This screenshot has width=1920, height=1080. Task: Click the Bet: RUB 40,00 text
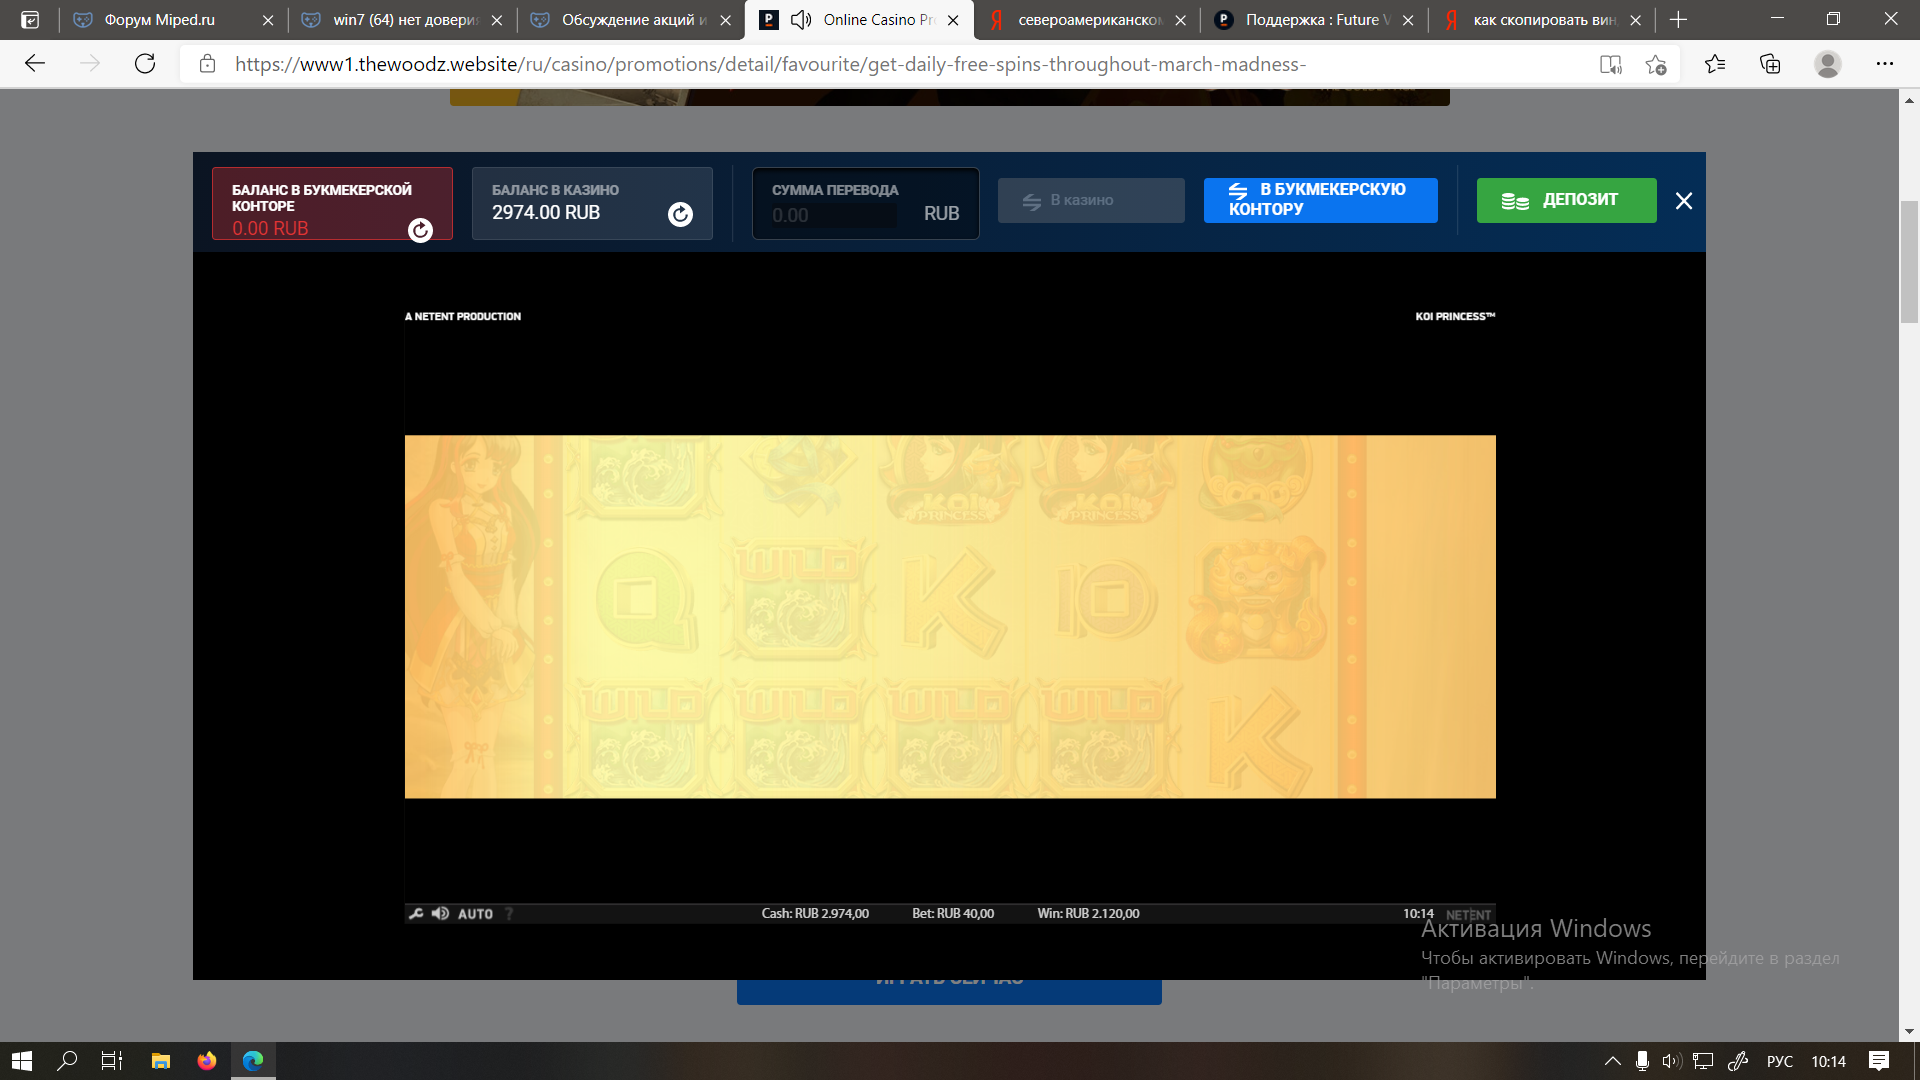953,913
